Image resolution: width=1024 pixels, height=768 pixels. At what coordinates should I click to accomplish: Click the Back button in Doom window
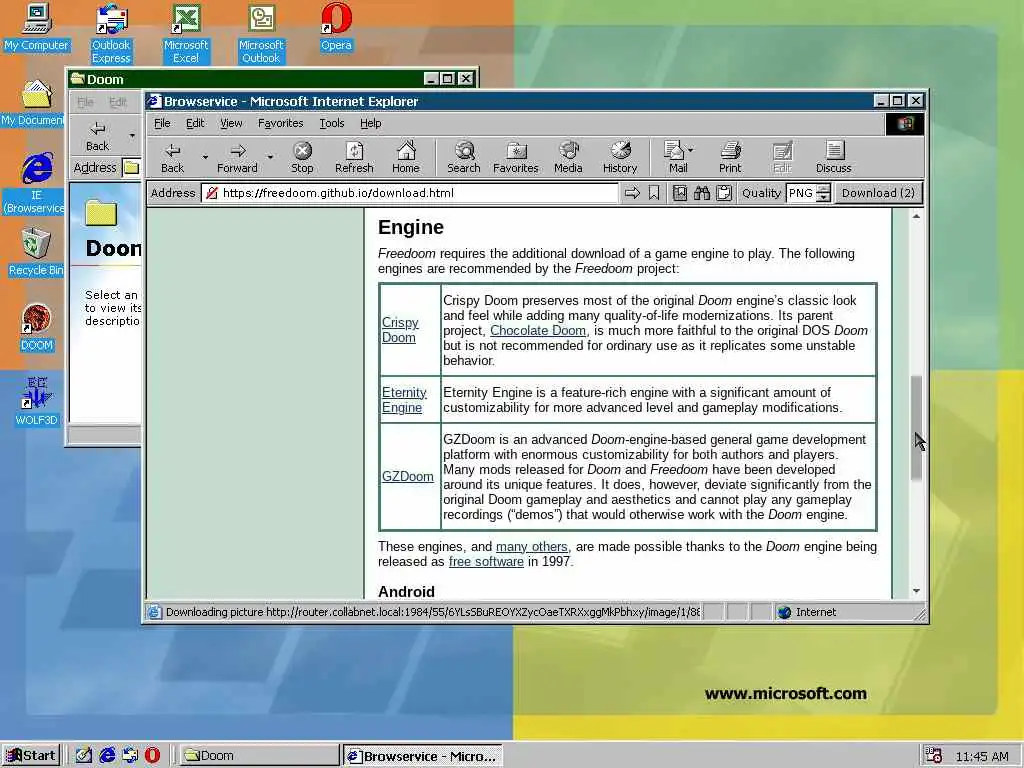97,136
